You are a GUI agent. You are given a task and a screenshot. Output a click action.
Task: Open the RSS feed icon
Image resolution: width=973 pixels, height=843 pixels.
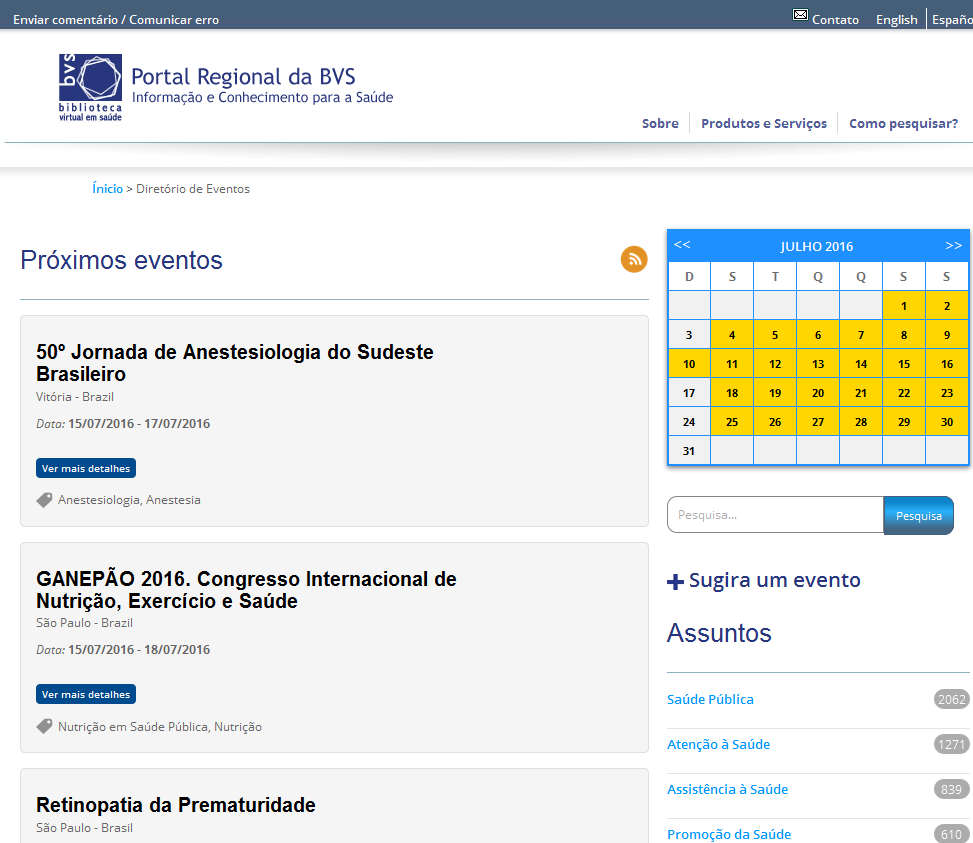[634, 259]
